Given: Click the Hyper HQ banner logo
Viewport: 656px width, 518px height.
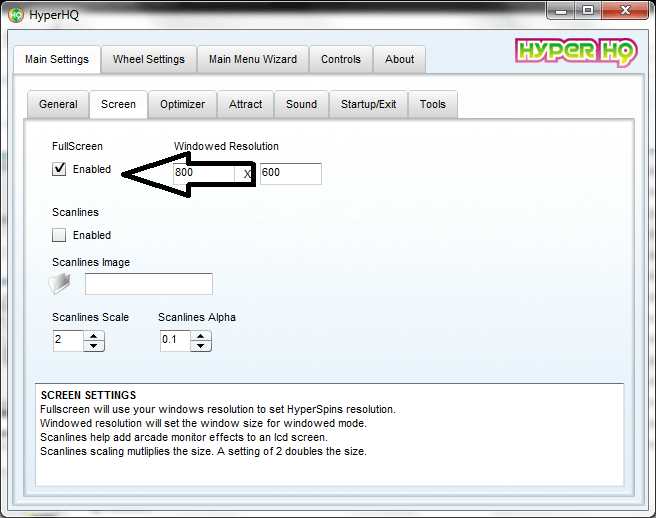Looking at the screenshot, I should (576, 52).
